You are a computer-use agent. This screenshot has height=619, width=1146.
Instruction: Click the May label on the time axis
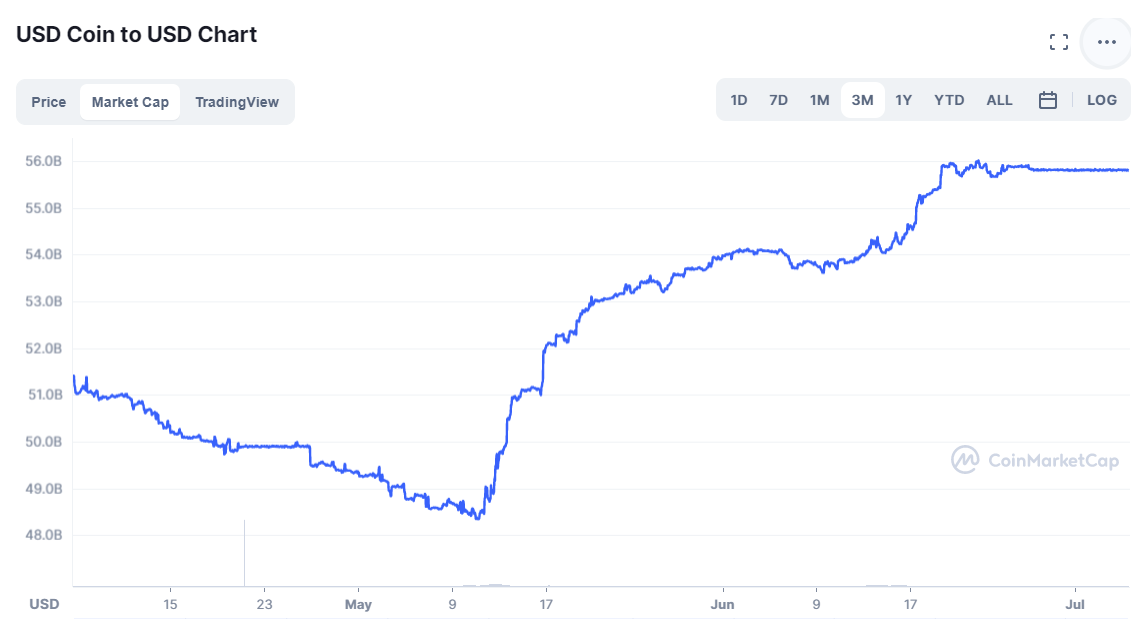tap(358, 605)
